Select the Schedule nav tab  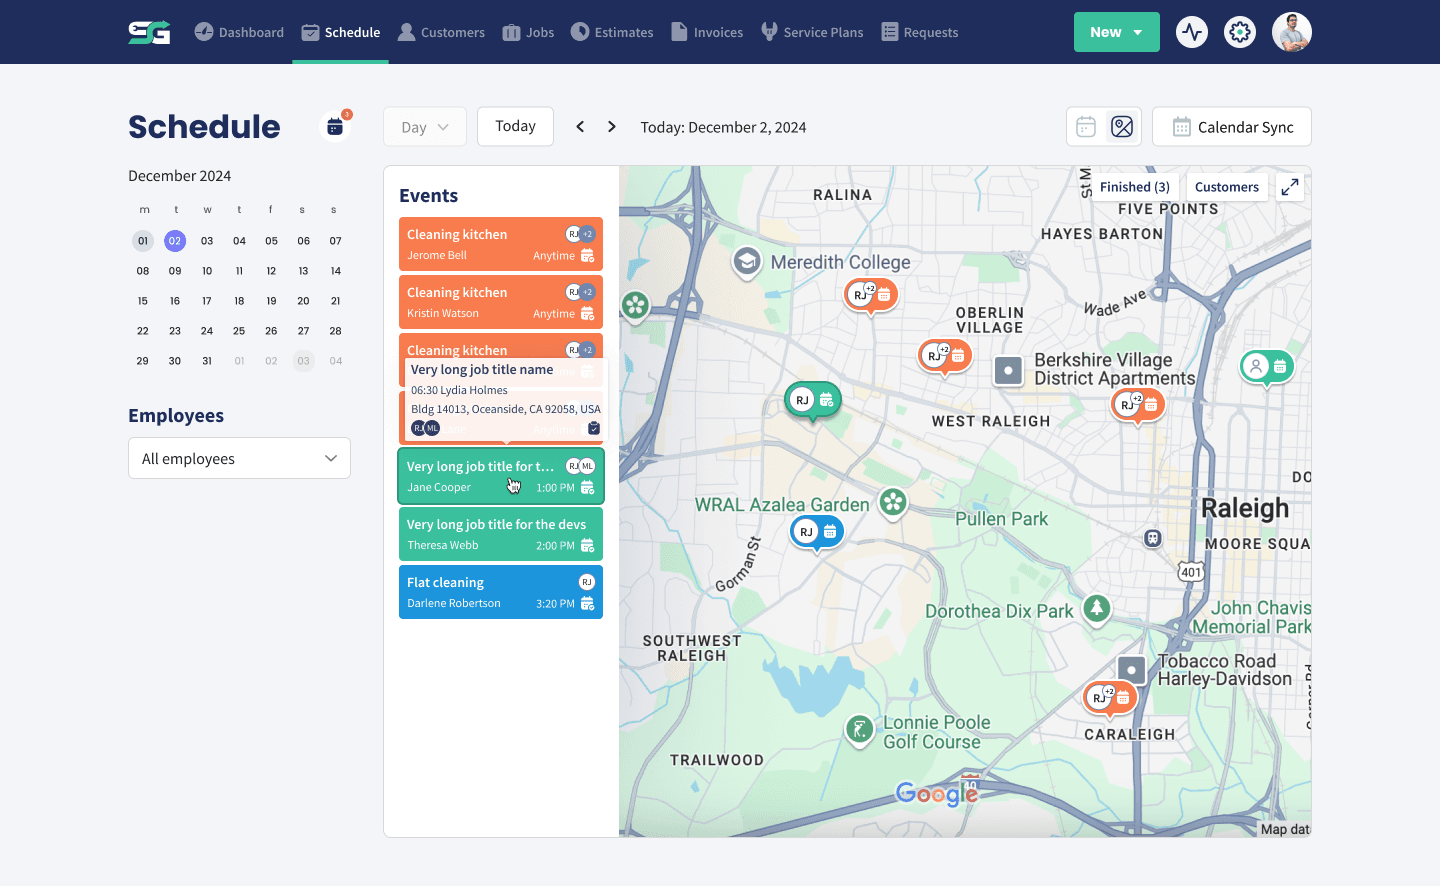pyautogui.click(x=341, y=32)
